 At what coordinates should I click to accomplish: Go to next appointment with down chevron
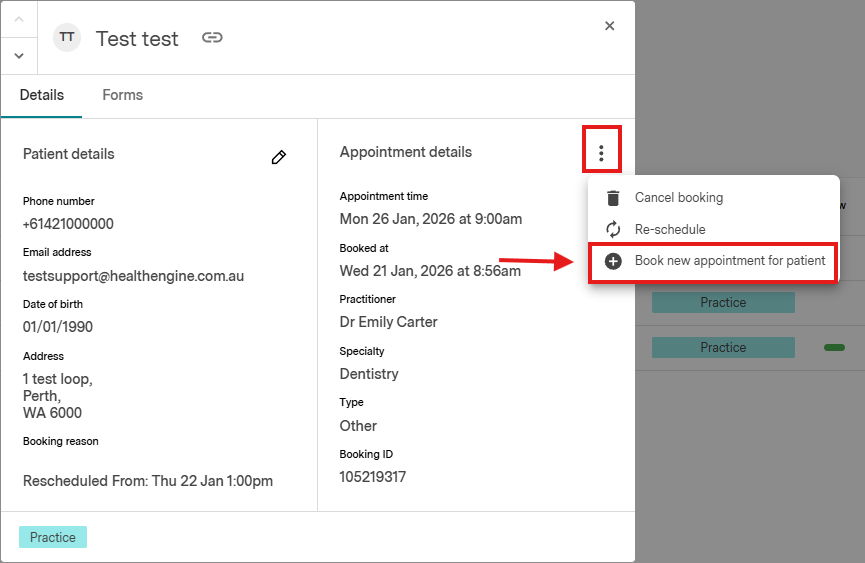point(18,56)
